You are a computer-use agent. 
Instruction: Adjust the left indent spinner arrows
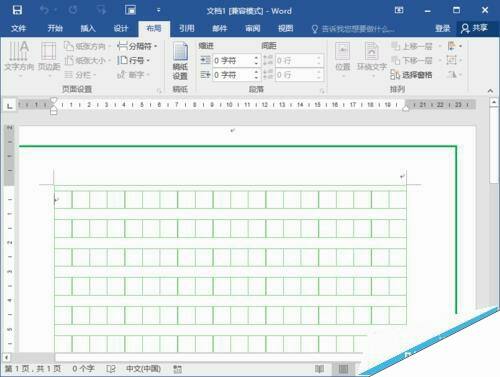256,60
